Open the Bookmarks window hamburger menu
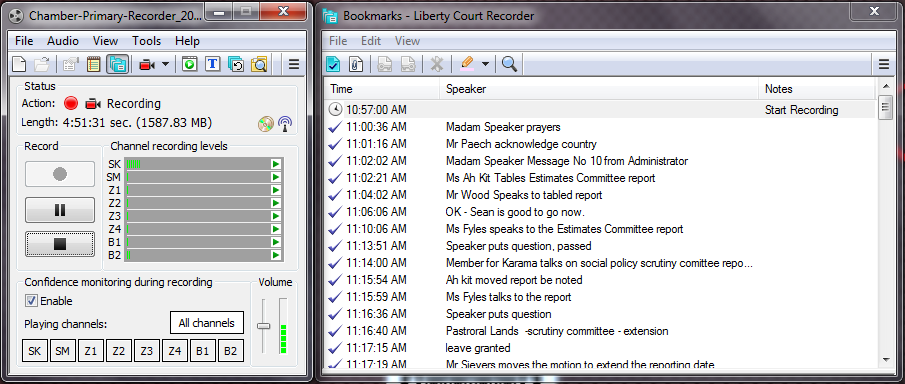This screenshot has width=905, height=384. point(884,64)
